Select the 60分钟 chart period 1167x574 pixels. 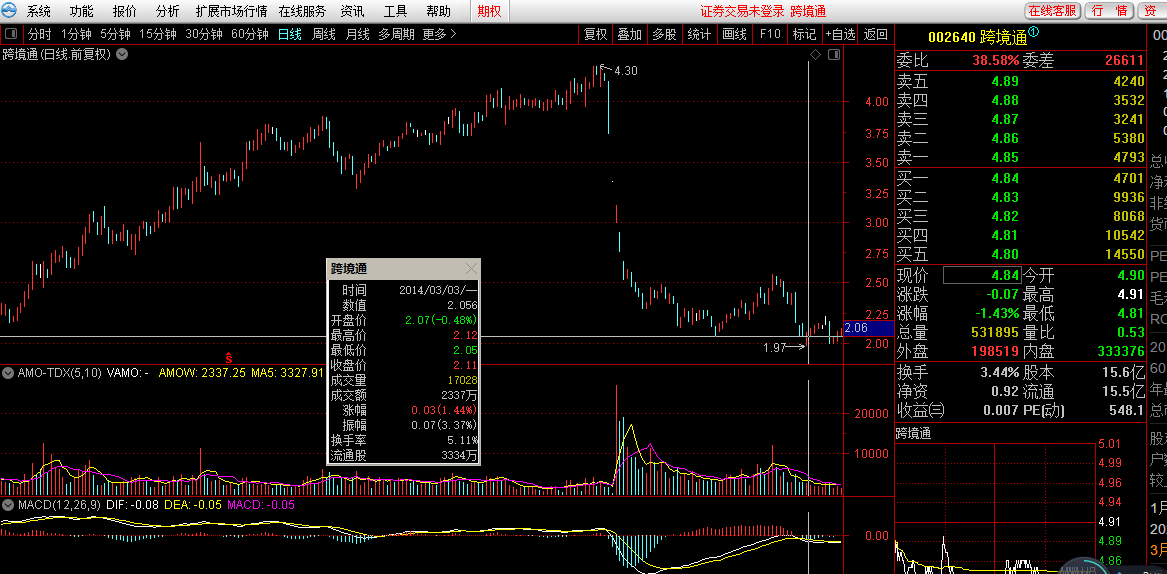249,34
